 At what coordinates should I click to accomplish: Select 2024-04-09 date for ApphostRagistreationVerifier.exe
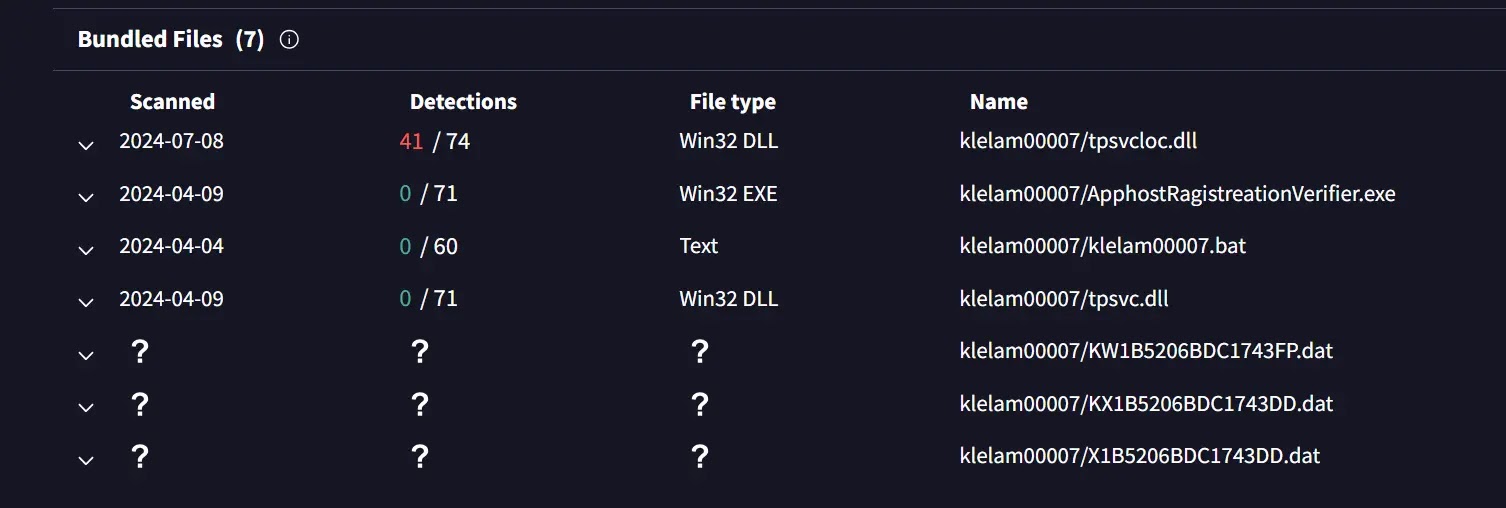(171, 194)
